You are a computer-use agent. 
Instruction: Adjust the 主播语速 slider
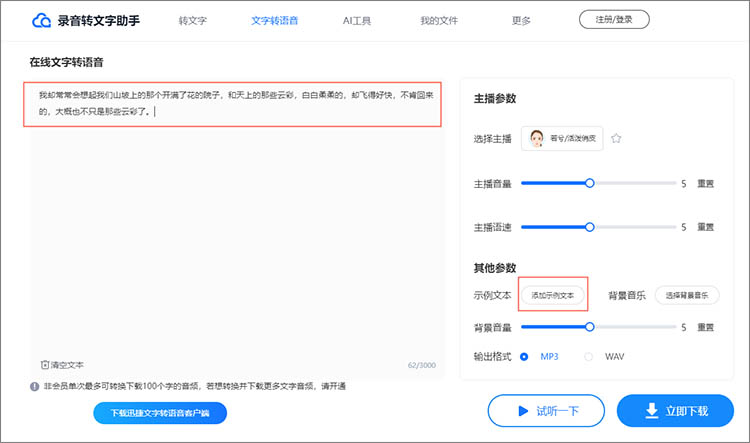(x=590, y=227)
